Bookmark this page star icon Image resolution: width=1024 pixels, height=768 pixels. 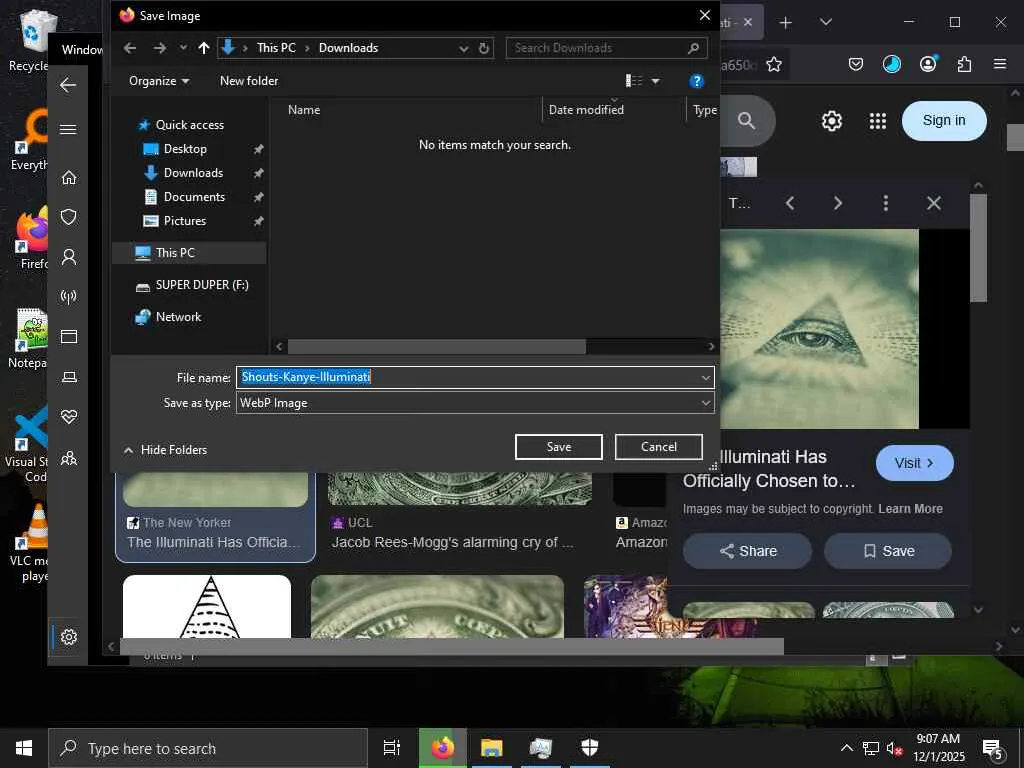[x=774, y=64]
